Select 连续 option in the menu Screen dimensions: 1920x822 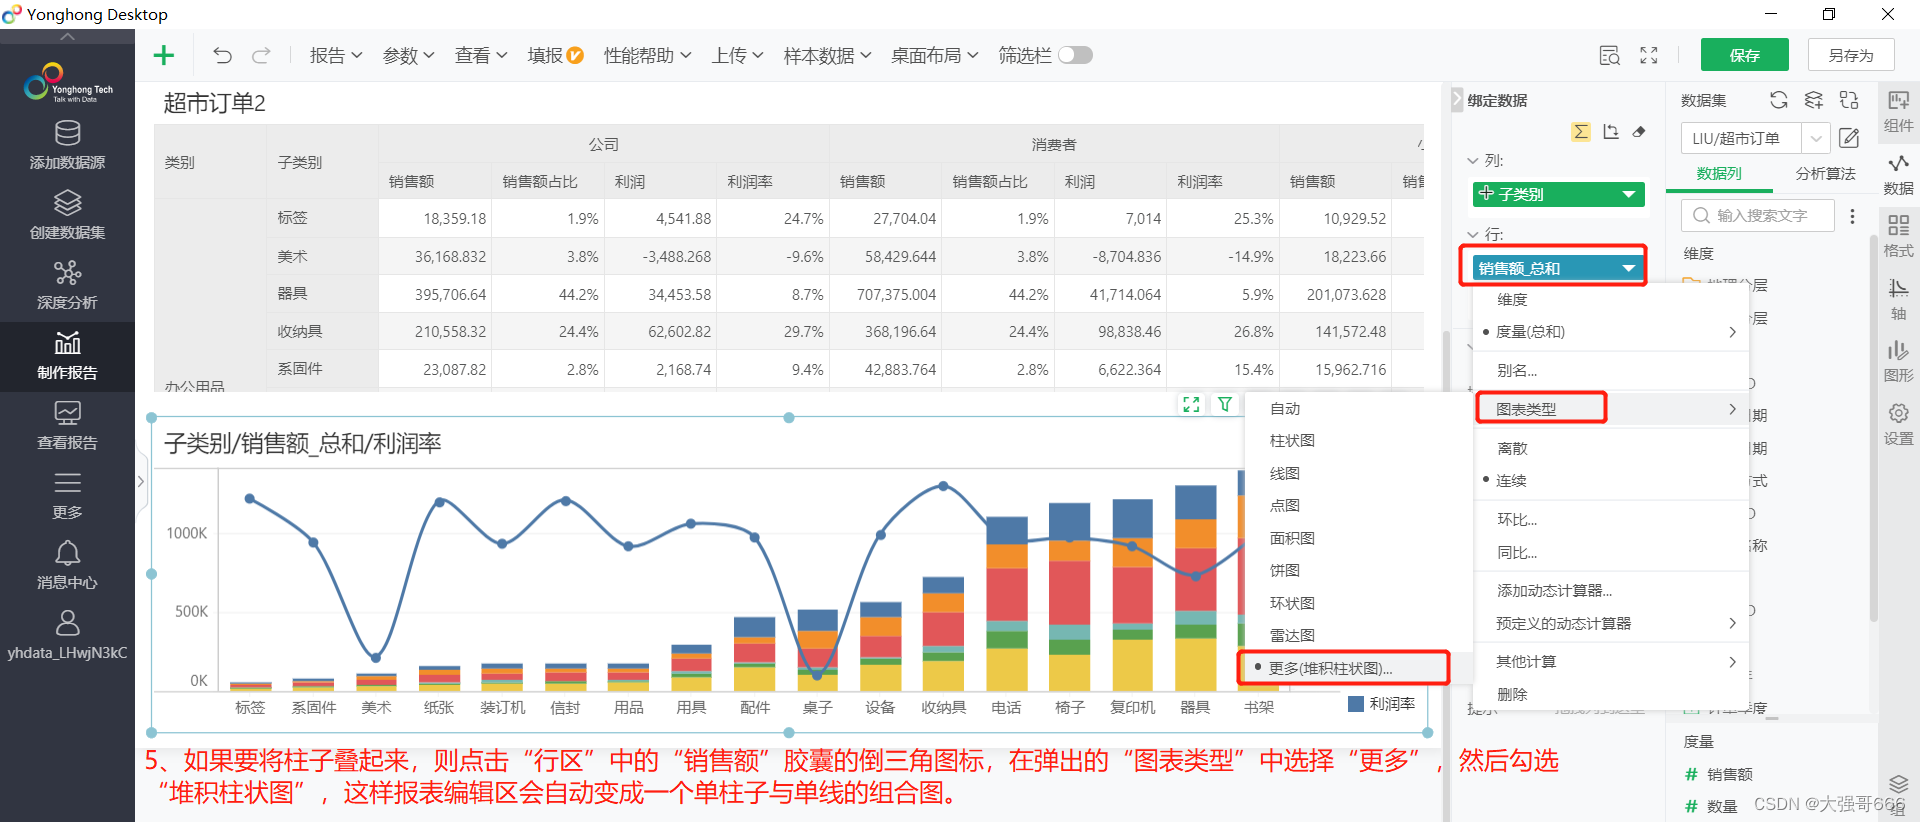pos(1611,480)
